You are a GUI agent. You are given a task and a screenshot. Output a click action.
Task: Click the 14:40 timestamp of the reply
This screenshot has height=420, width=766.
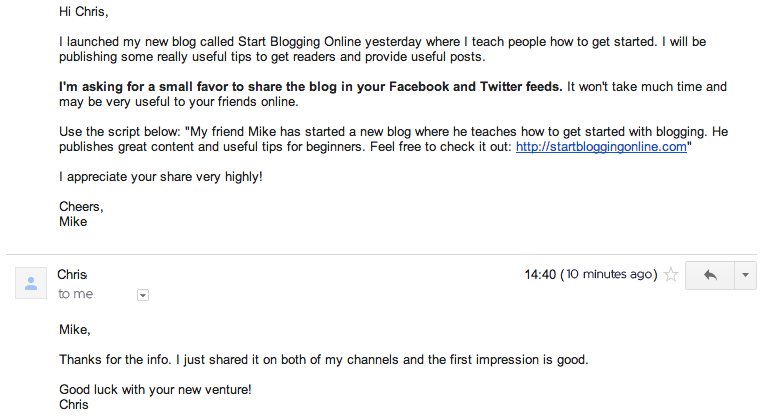point(540,274)
